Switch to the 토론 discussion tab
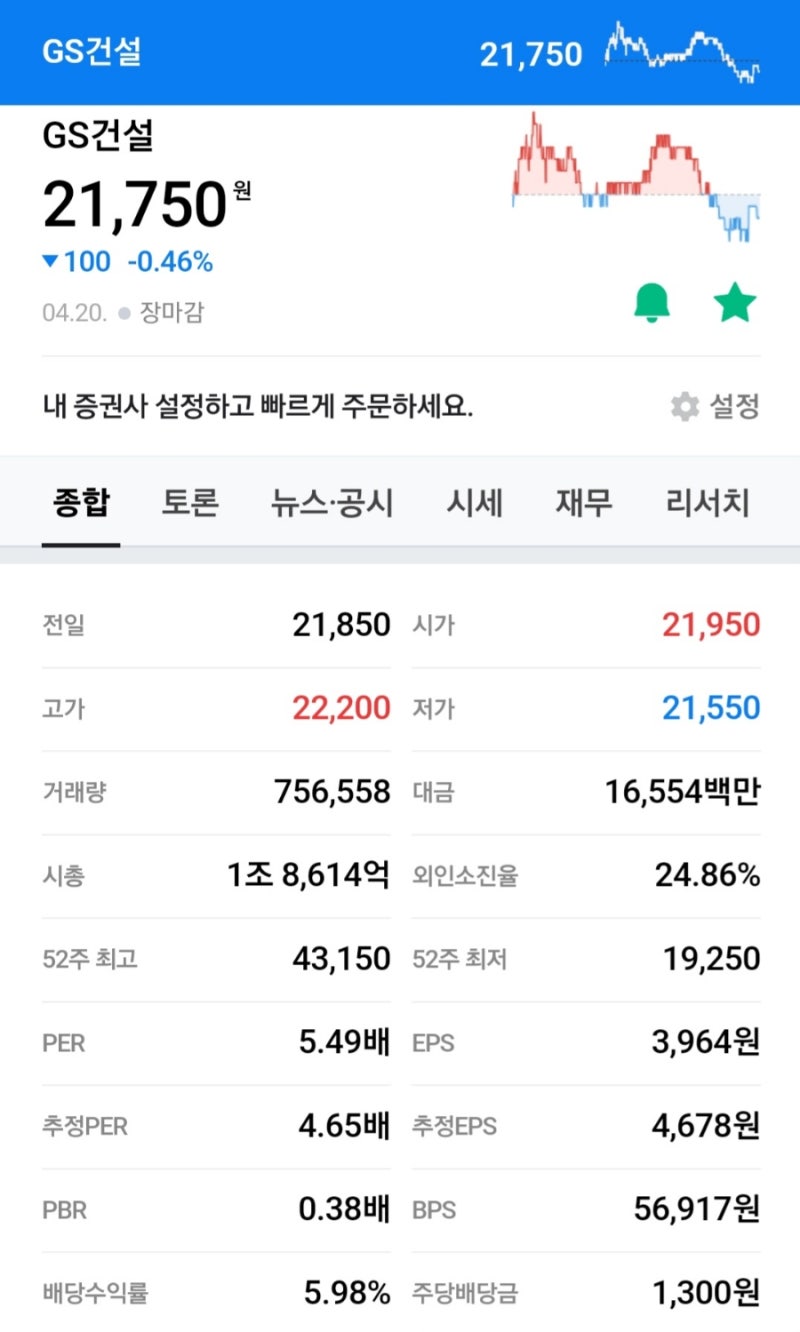Image resolution: width=800 pixels, height=1332 pixels. point(190,503)
